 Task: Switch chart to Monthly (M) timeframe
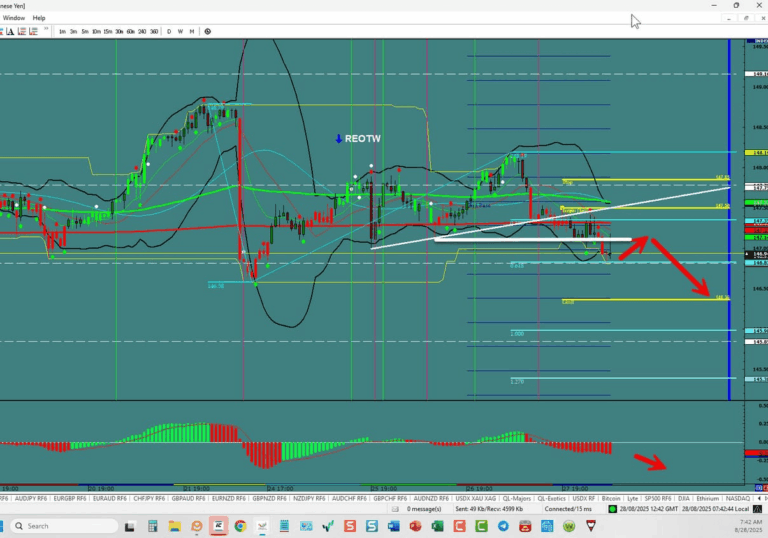(192, 31)
